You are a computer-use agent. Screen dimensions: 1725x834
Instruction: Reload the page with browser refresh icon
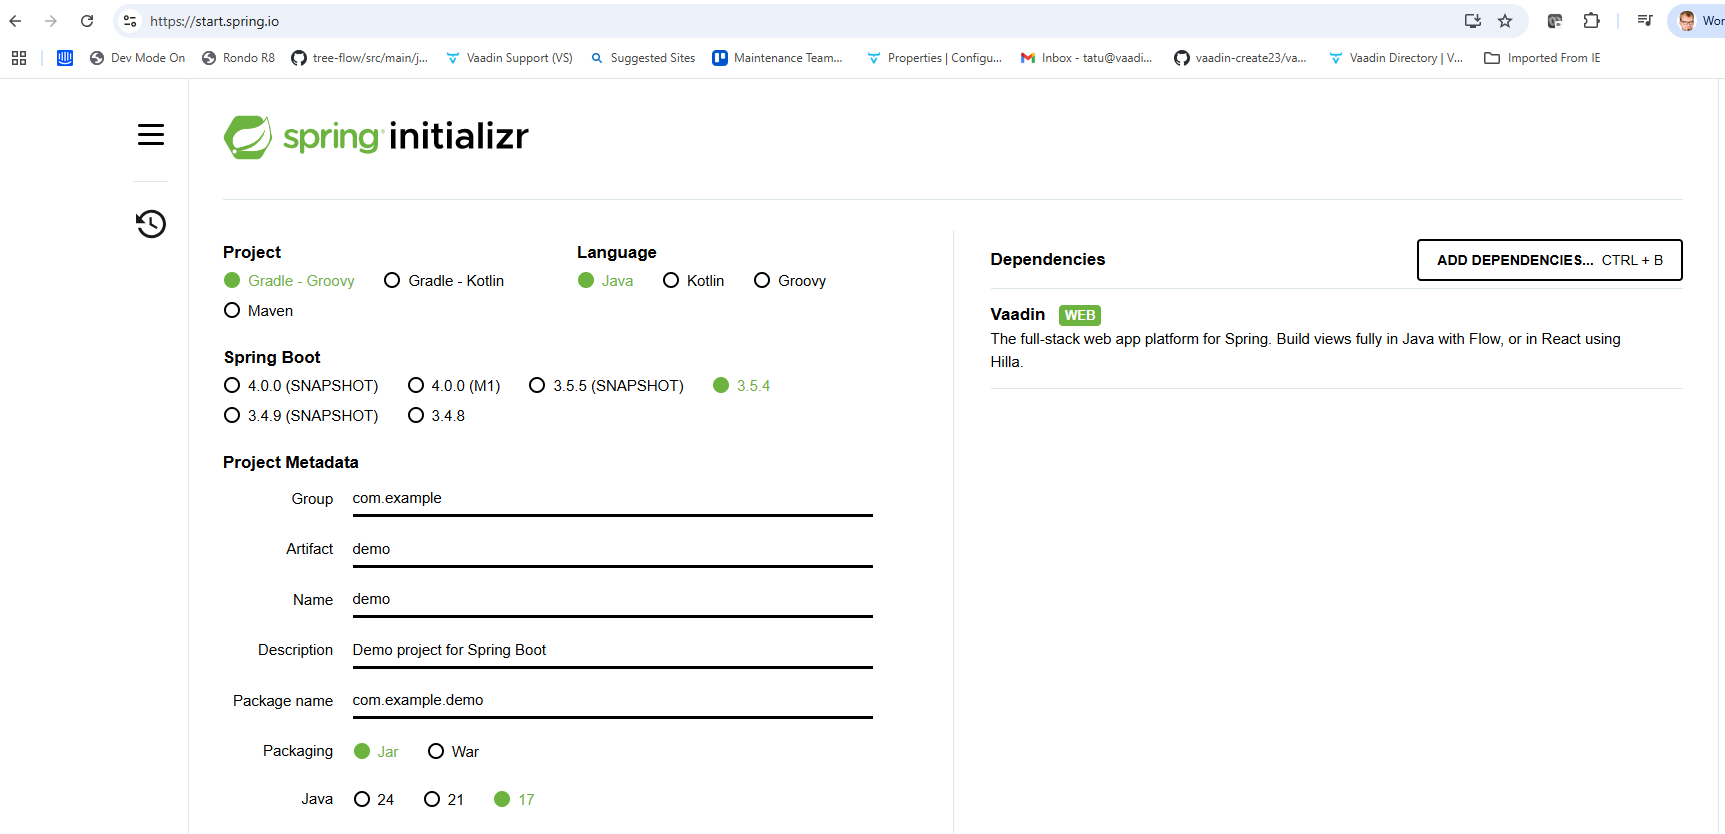point(87,21)
